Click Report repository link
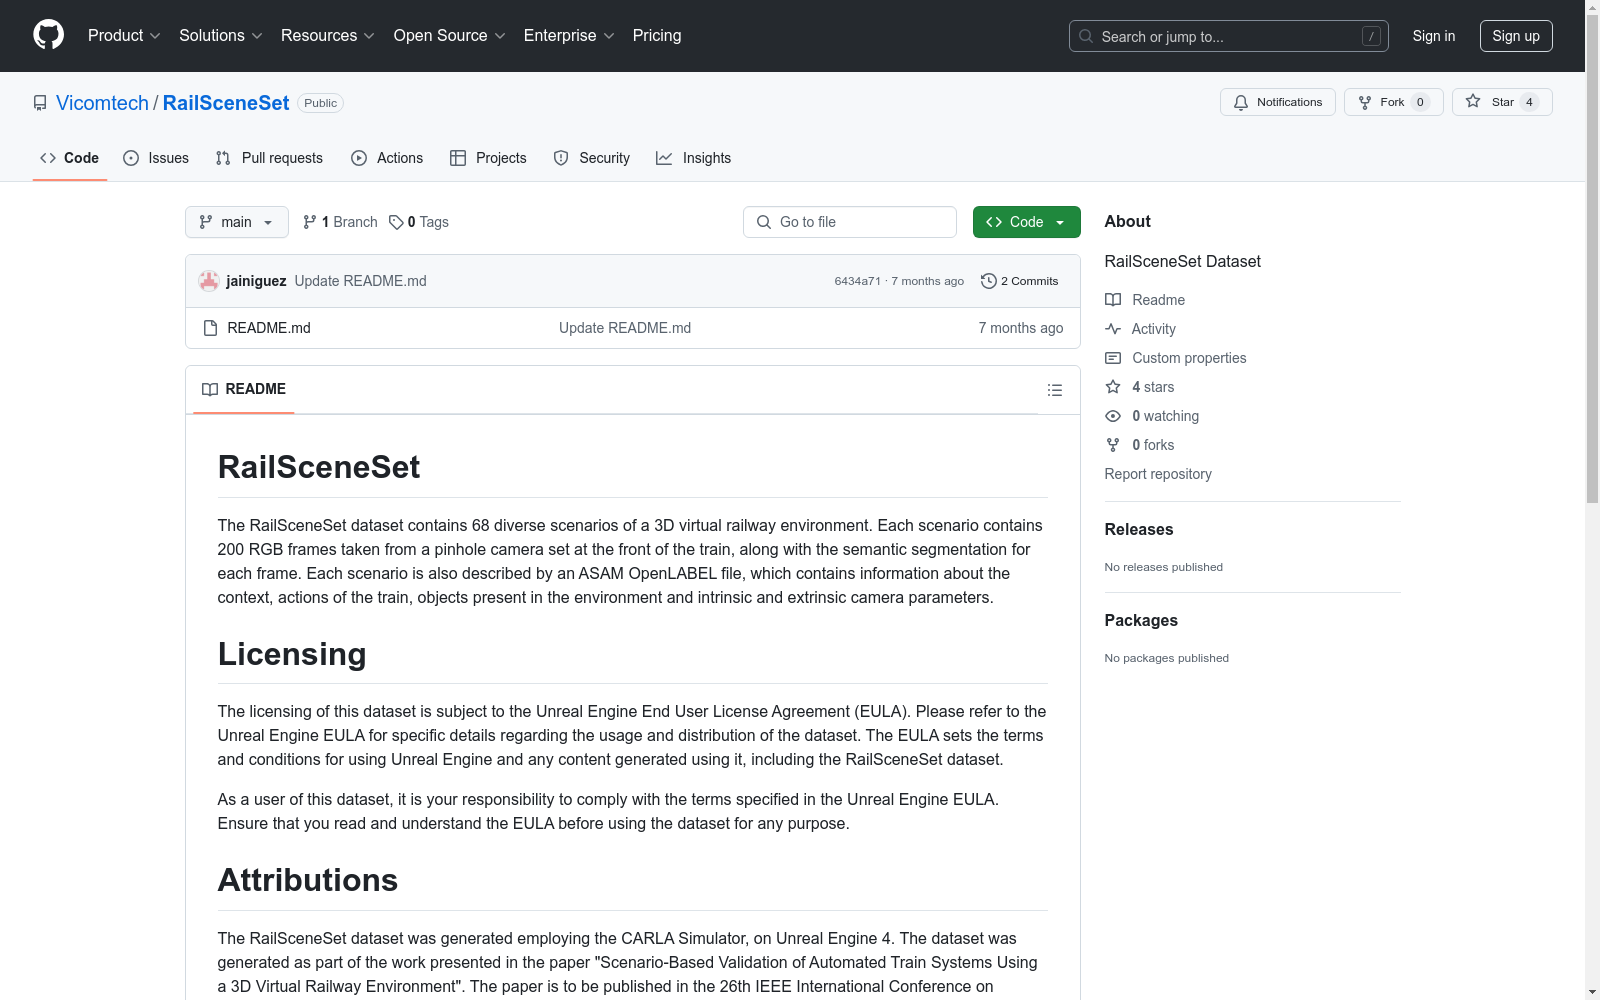Viewport: 1600px width, 1000px height. 1158,474
